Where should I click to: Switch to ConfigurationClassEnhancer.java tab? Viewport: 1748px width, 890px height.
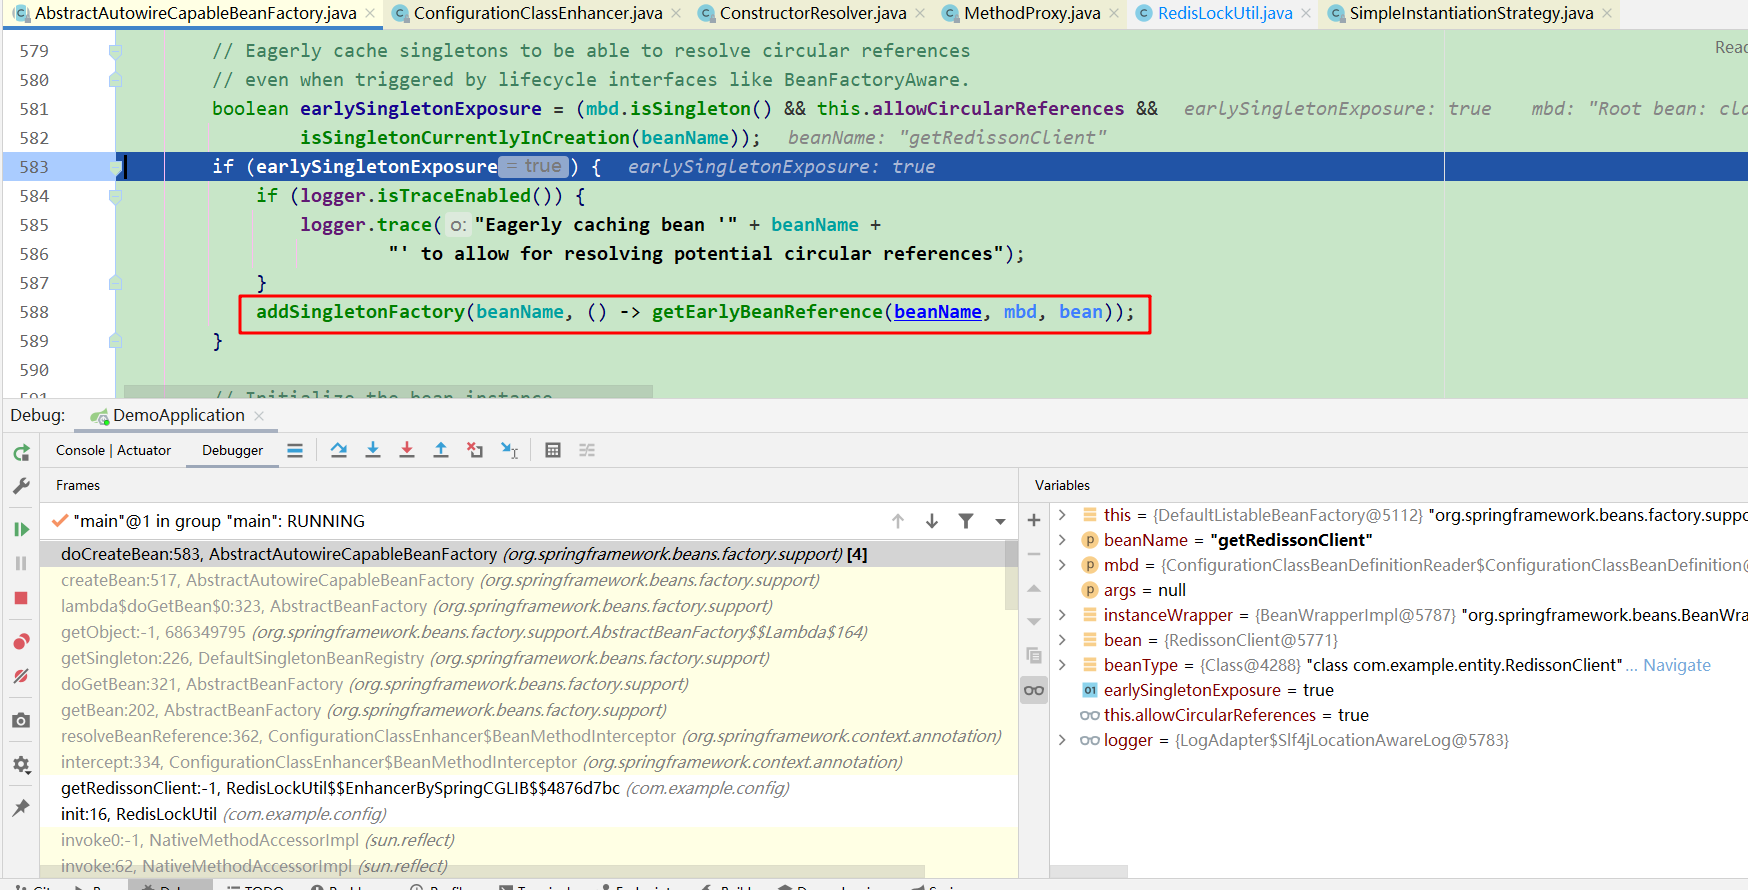(538, 13)
